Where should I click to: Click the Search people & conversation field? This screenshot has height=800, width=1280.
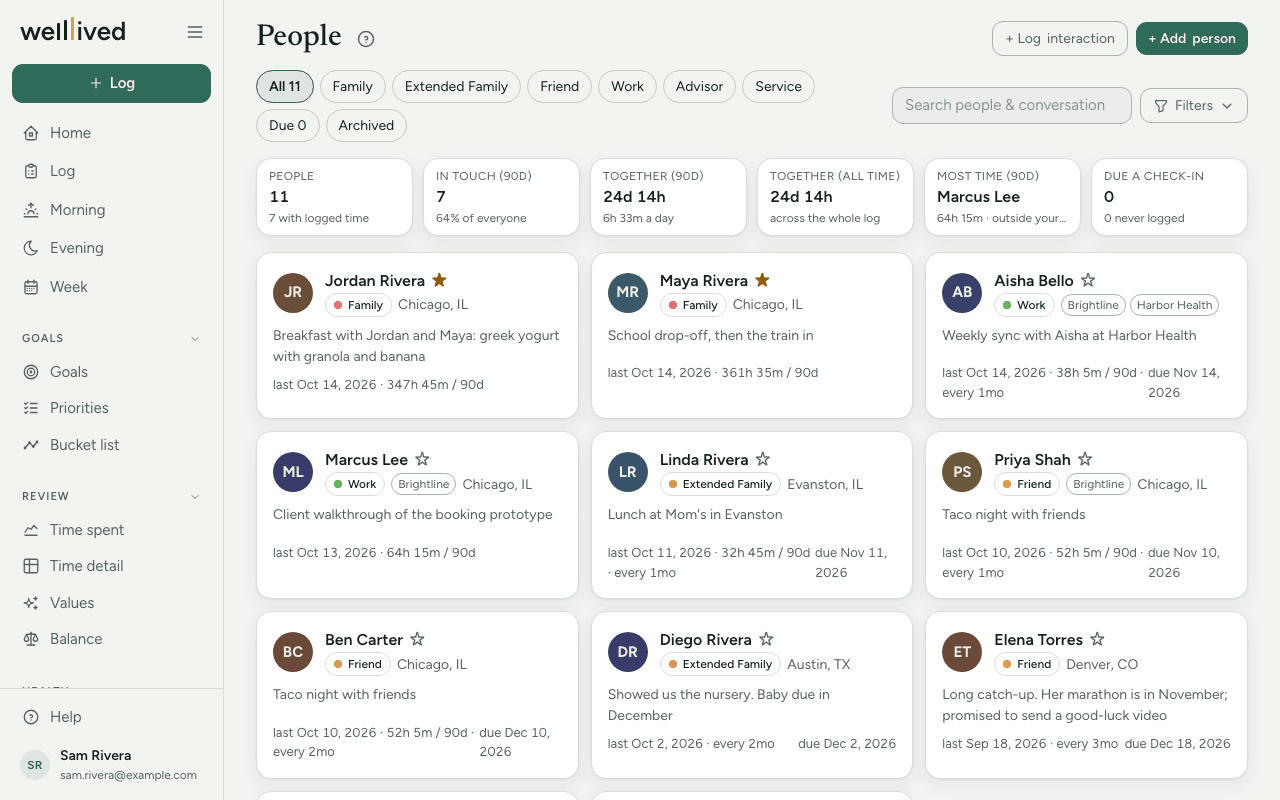pyautogui.click(x=1012, y=105)
